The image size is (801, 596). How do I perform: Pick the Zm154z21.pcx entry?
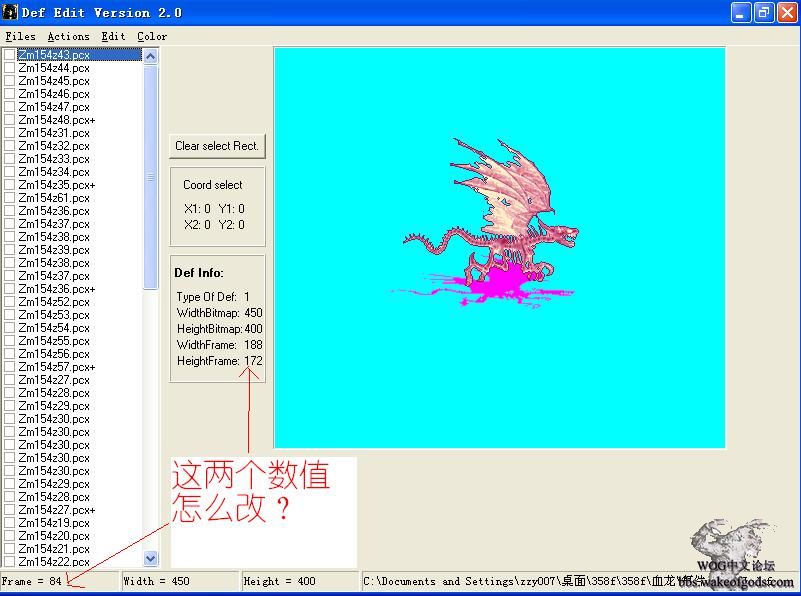pos(54,549)
